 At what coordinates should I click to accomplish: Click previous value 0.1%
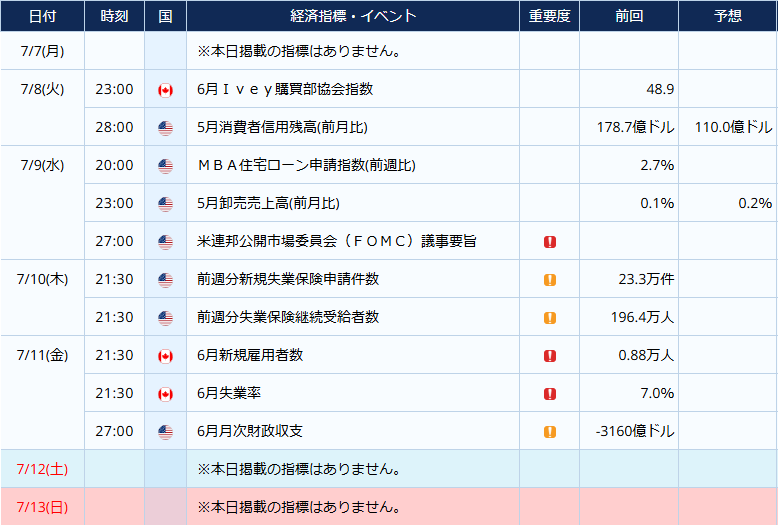(657, 203)
